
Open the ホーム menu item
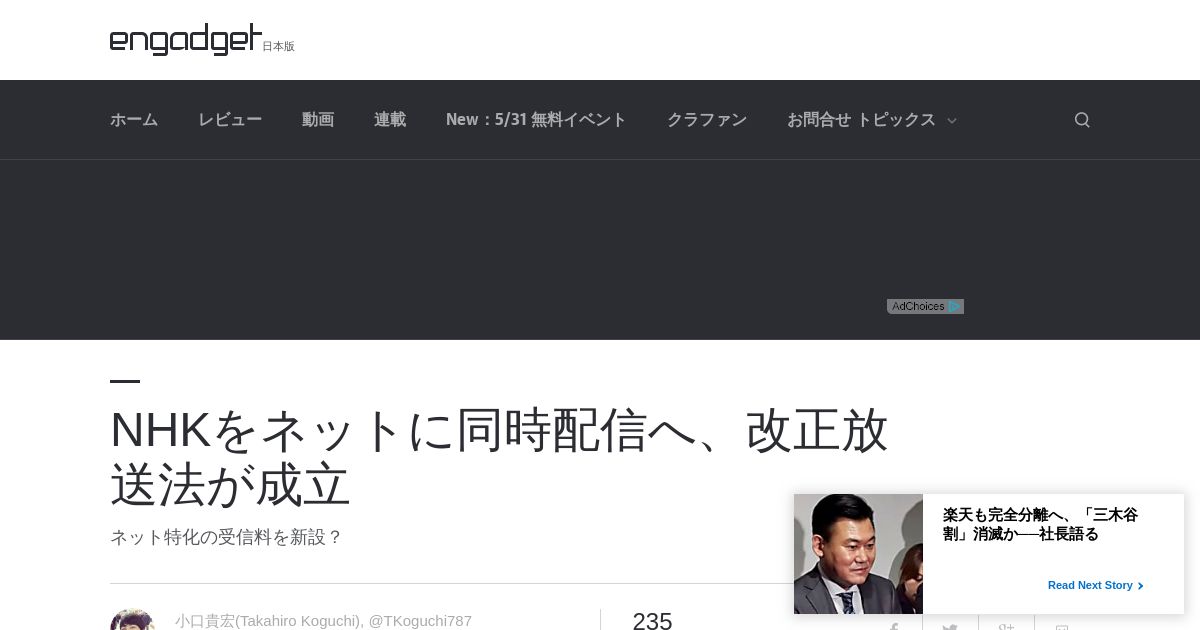tap(134, 120)
